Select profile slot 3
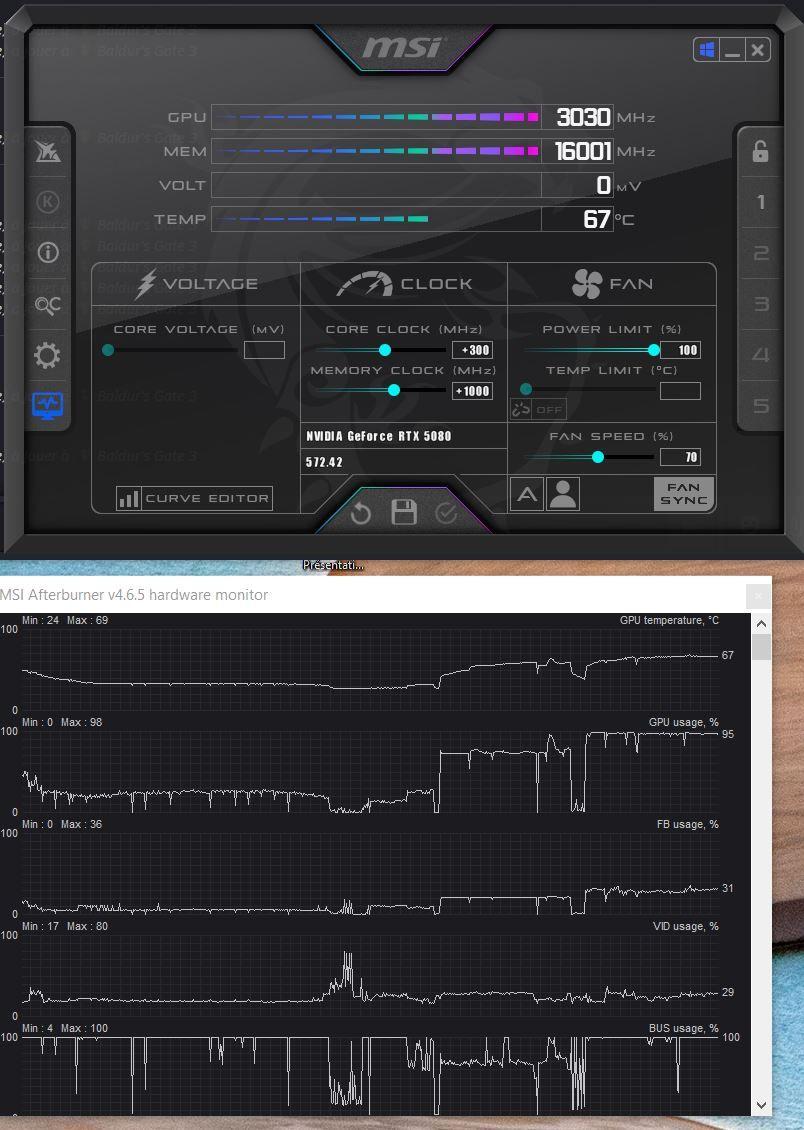 point(760,305)
